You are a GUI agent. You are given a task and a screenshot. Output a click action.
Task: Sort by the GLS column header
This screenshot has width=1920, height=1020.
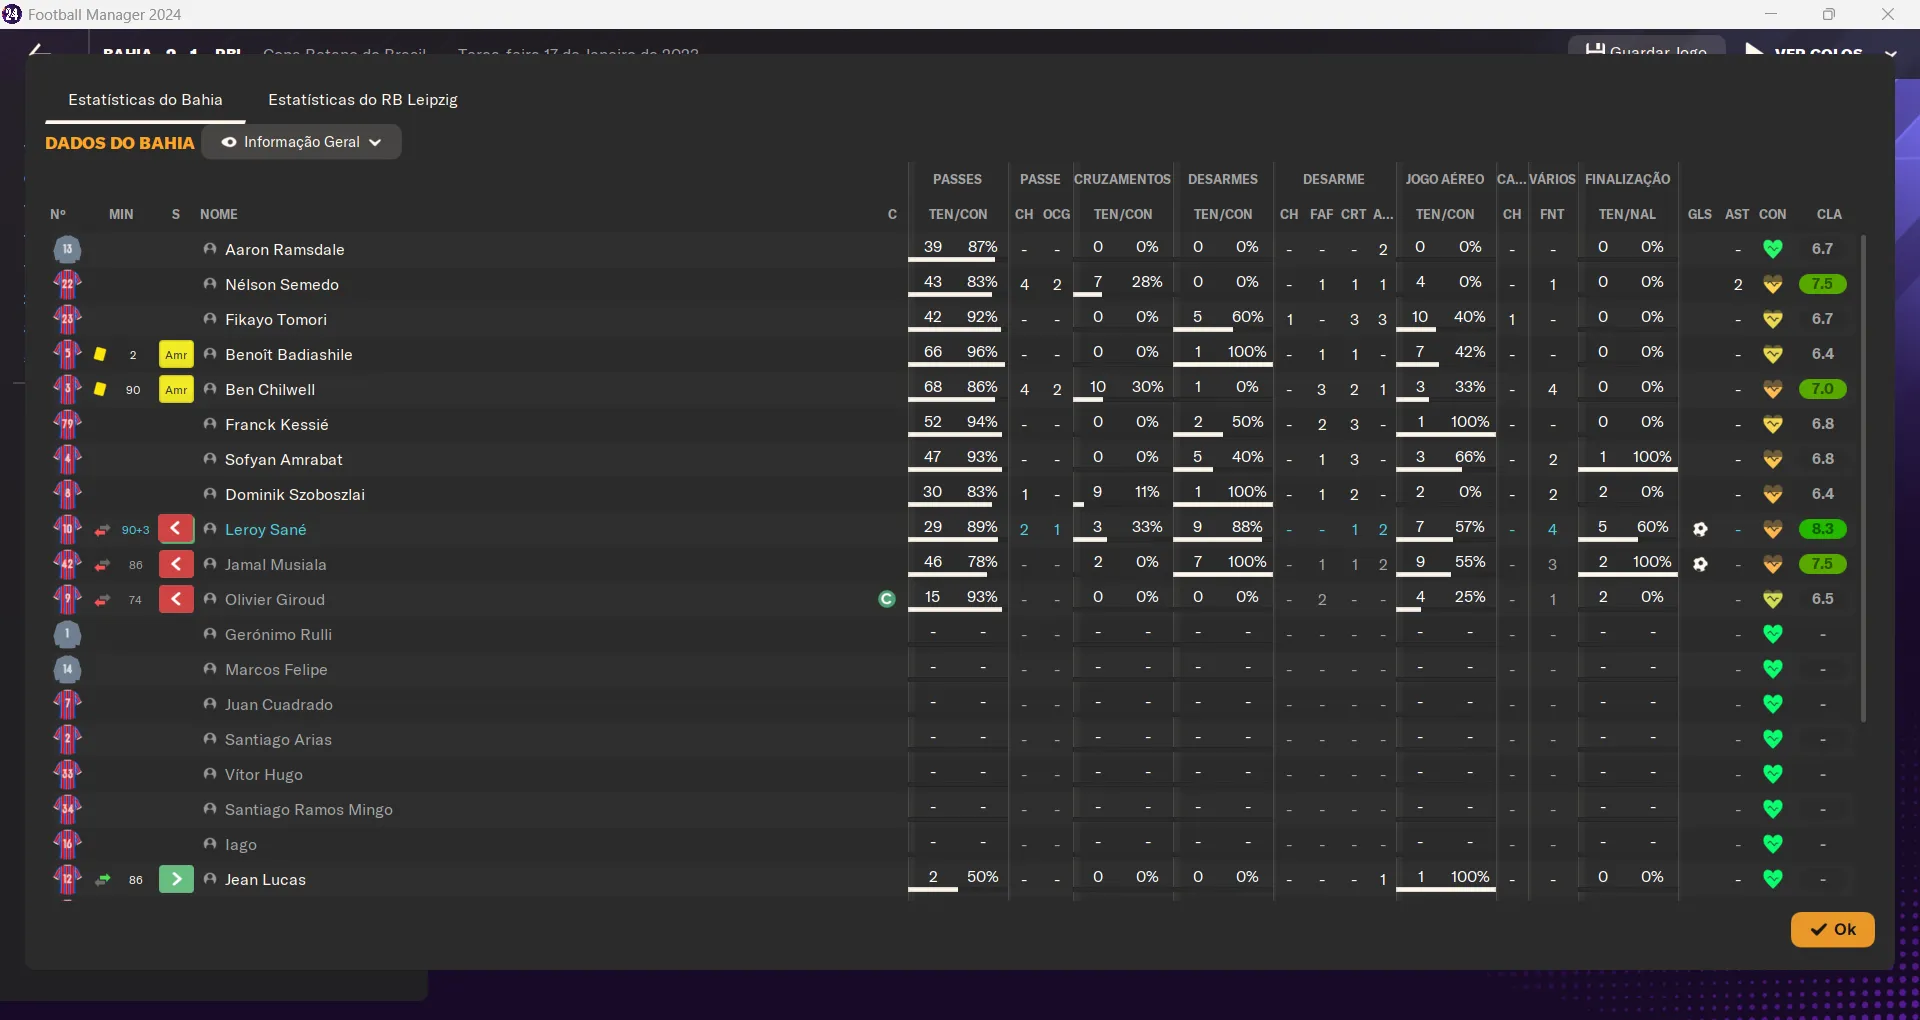click(1700, 214)
